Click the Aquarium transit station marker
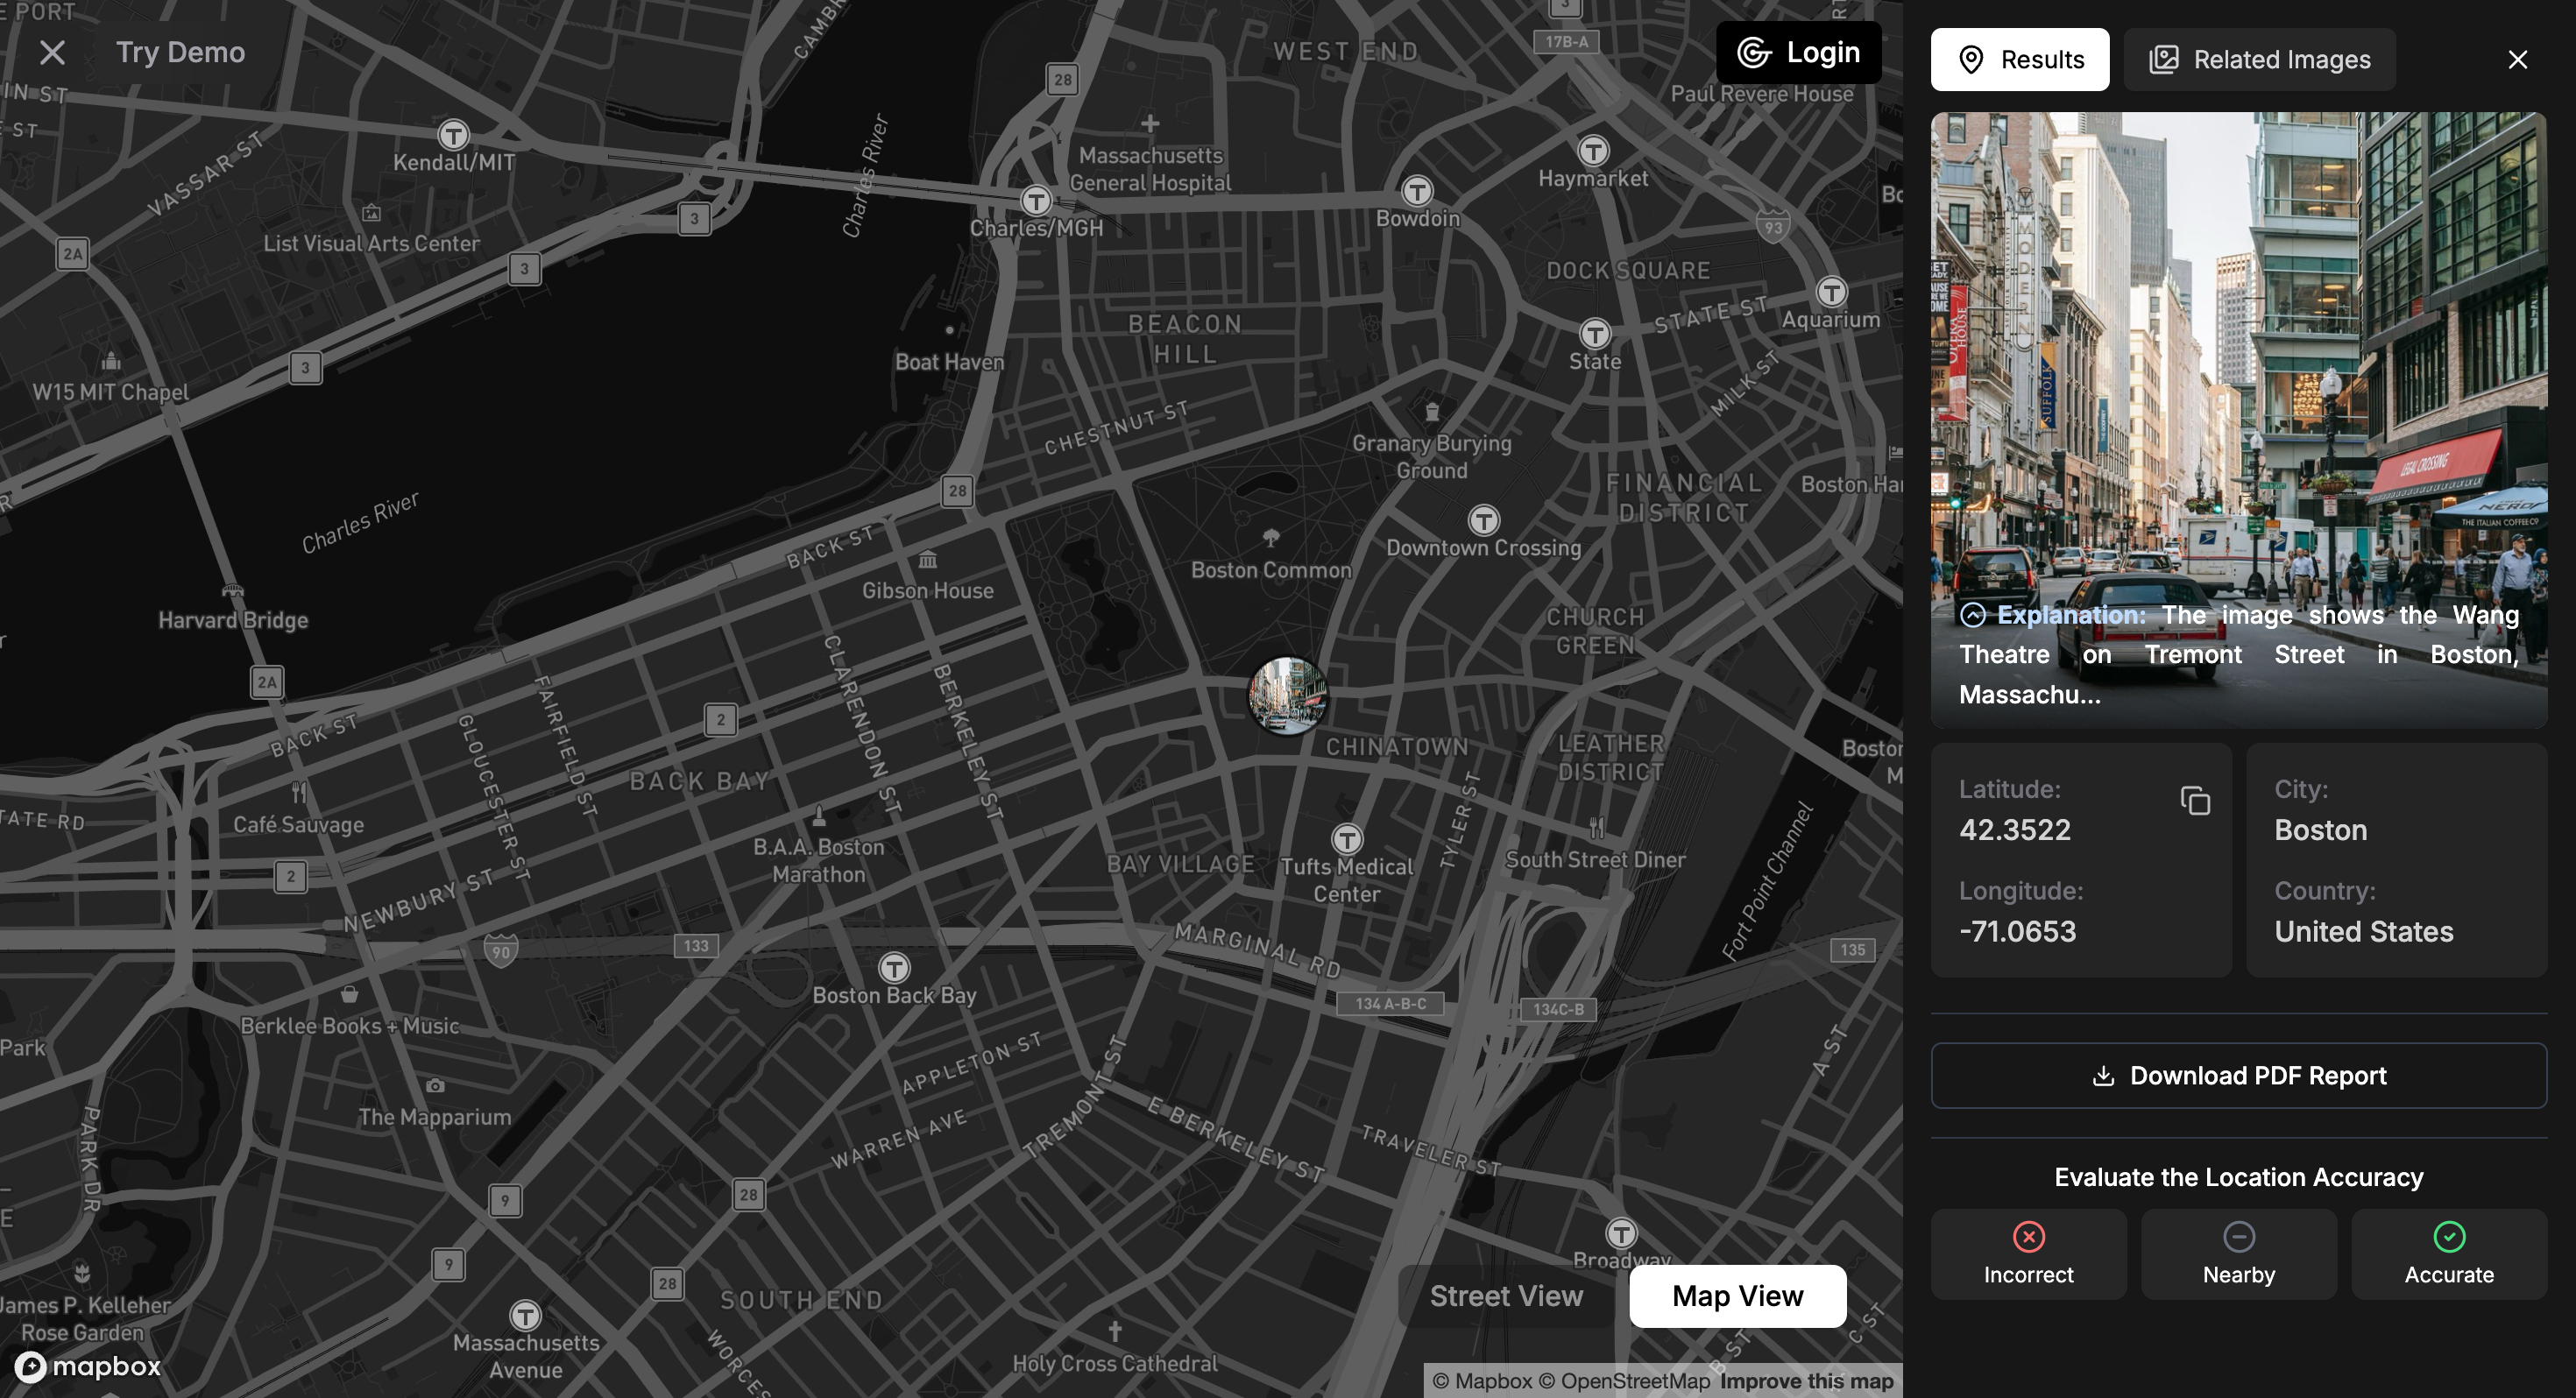 tap(1830, 291)
